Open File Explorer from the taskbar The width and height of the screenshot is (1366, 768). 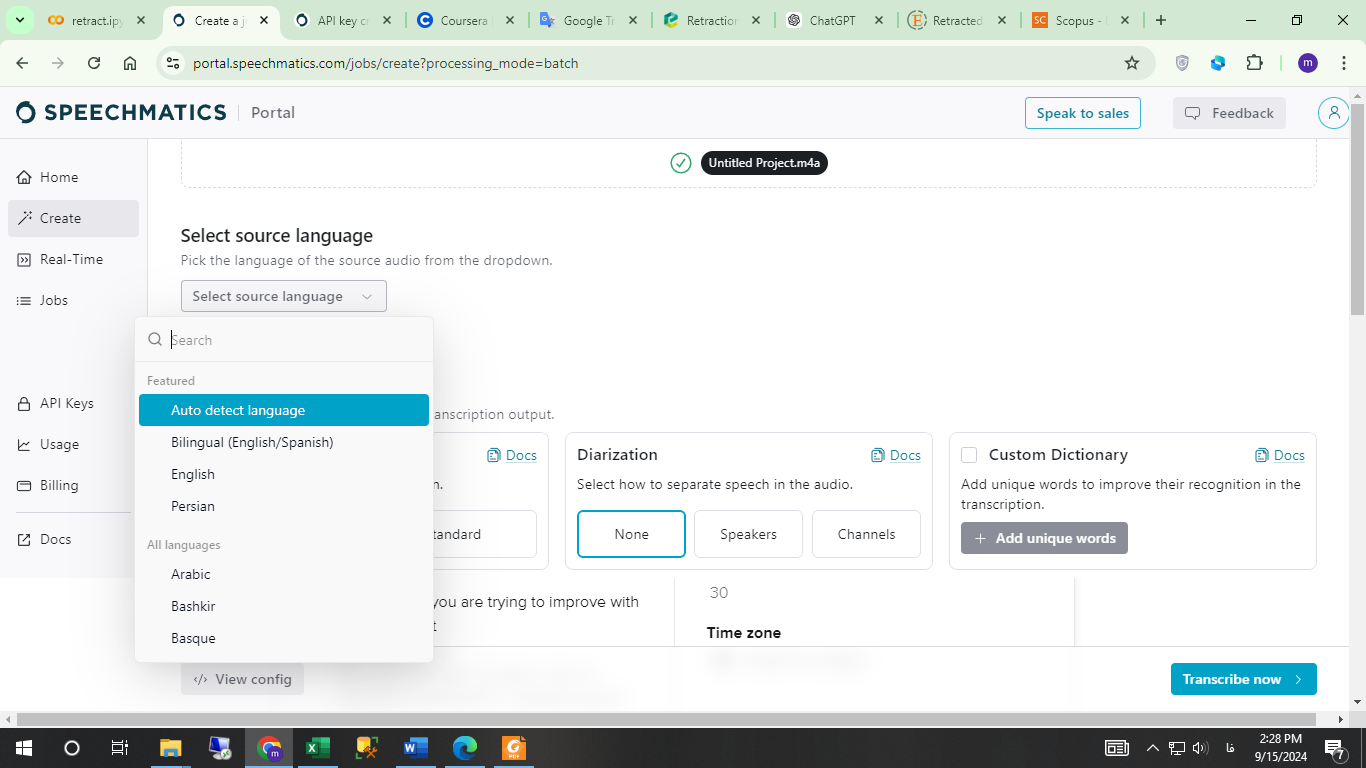point(171,747)
